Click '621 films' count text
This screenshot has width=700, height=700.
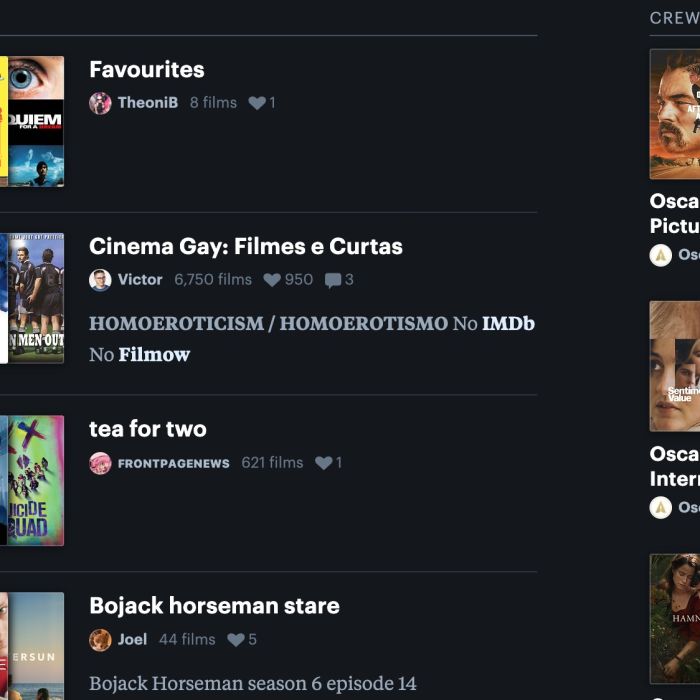tap(272, 462)
